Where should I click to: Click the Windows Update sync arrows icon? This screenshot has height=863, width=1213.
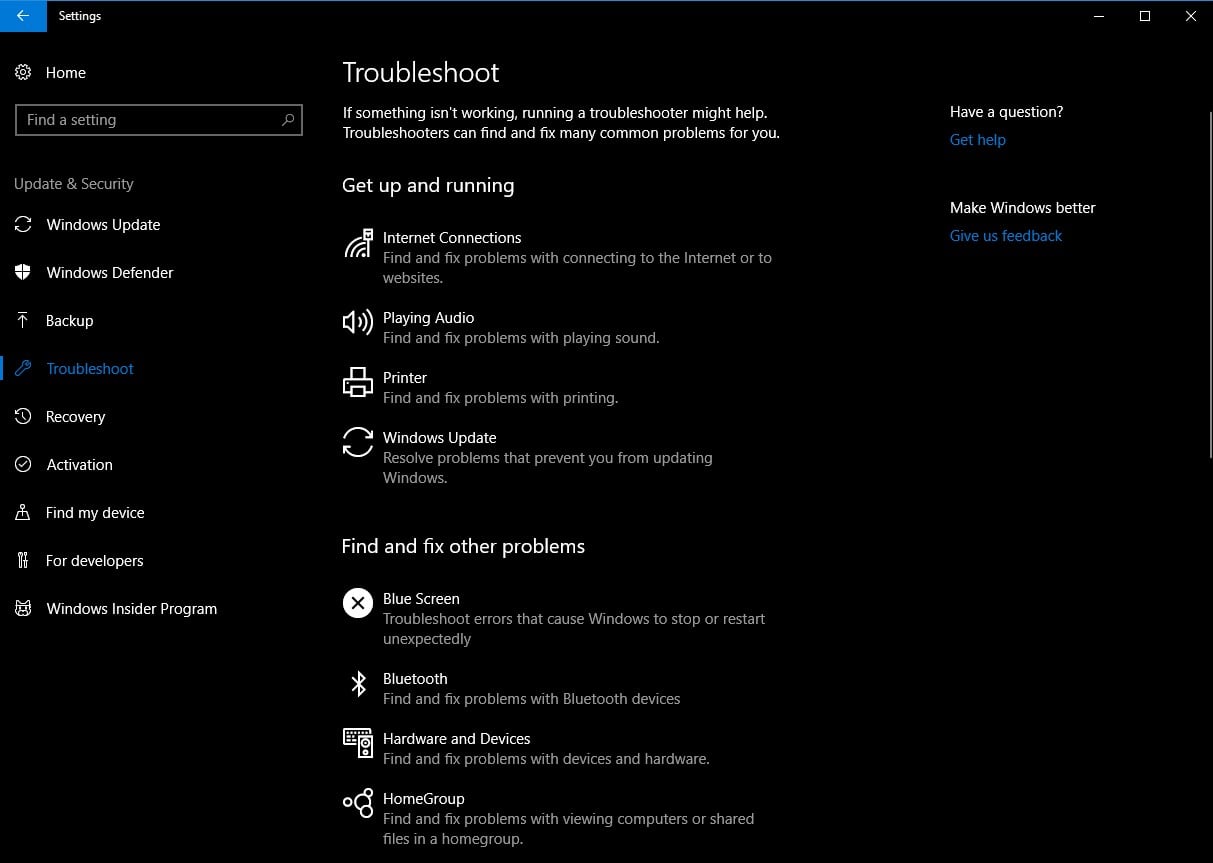coord(357,442)
